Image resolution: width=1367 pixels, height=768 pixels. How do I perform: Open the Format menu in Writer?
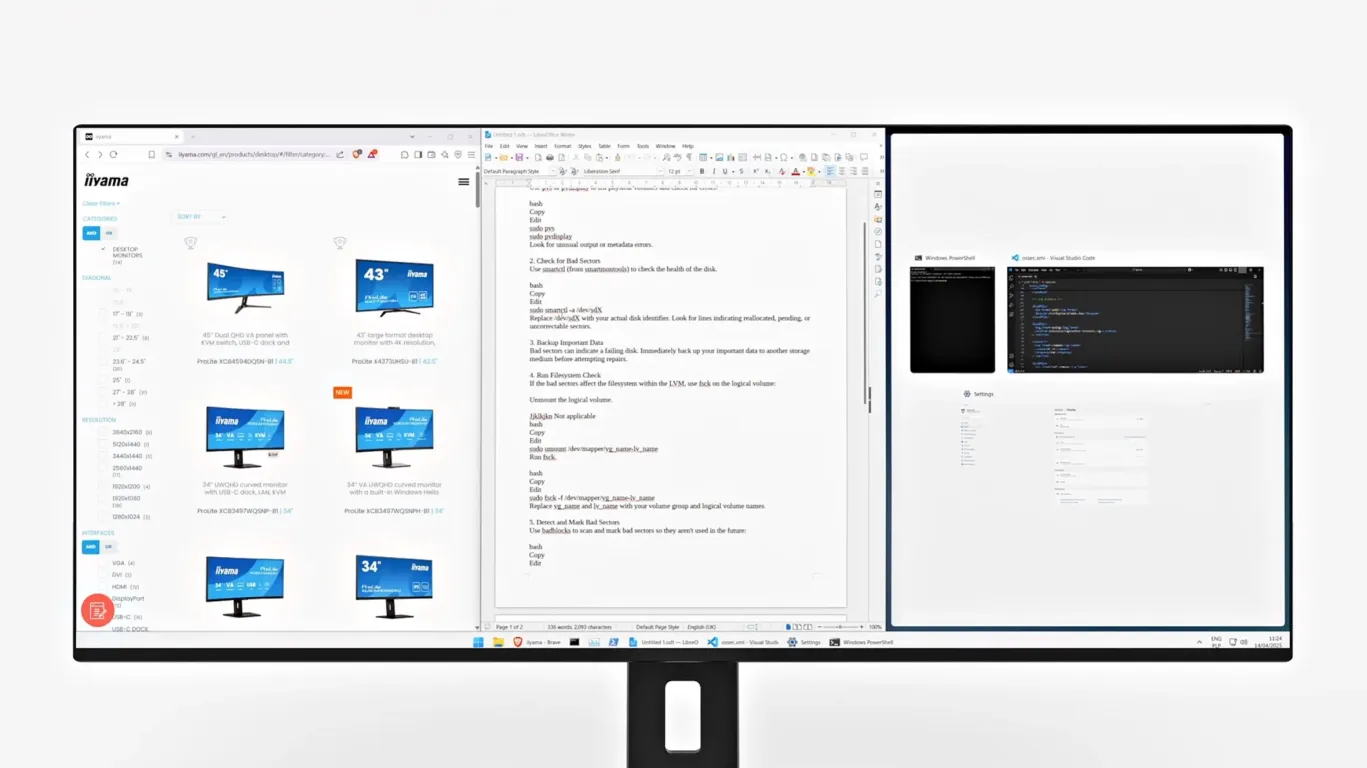click(x=562, y=146)
